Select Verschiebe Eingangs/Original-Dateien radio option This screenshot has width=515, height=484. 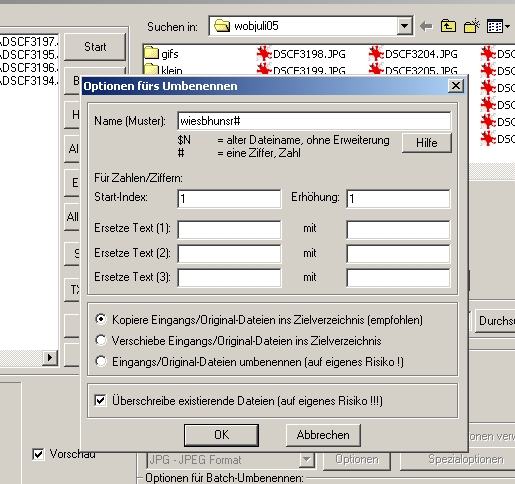click(x=101, y=340)
